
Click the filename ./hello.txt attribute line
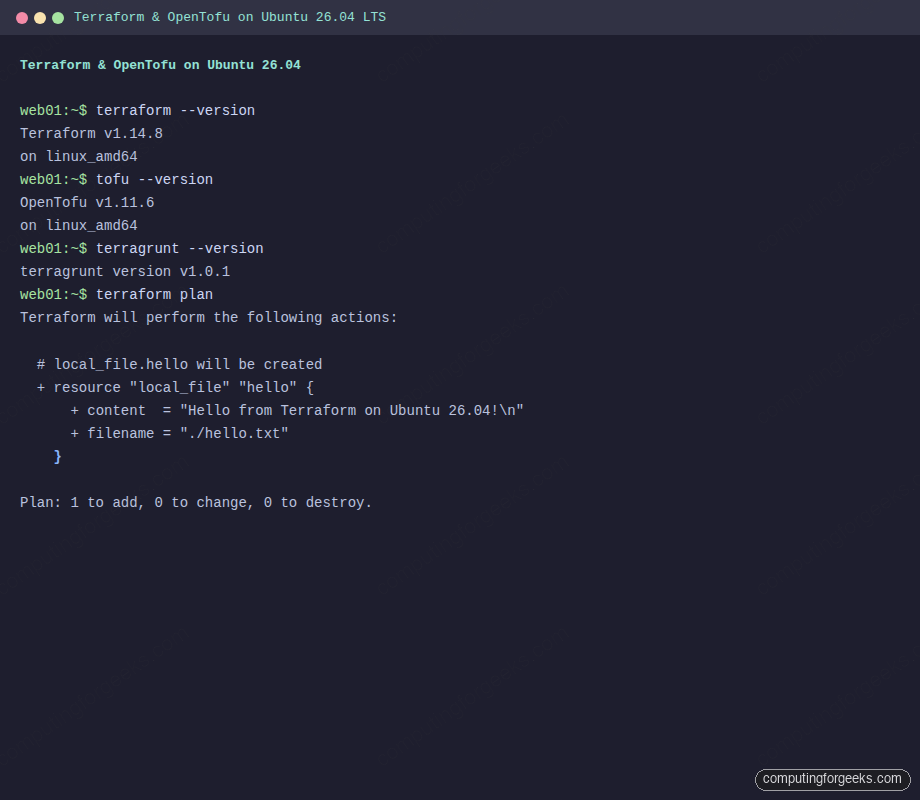[x=180, y=433]
